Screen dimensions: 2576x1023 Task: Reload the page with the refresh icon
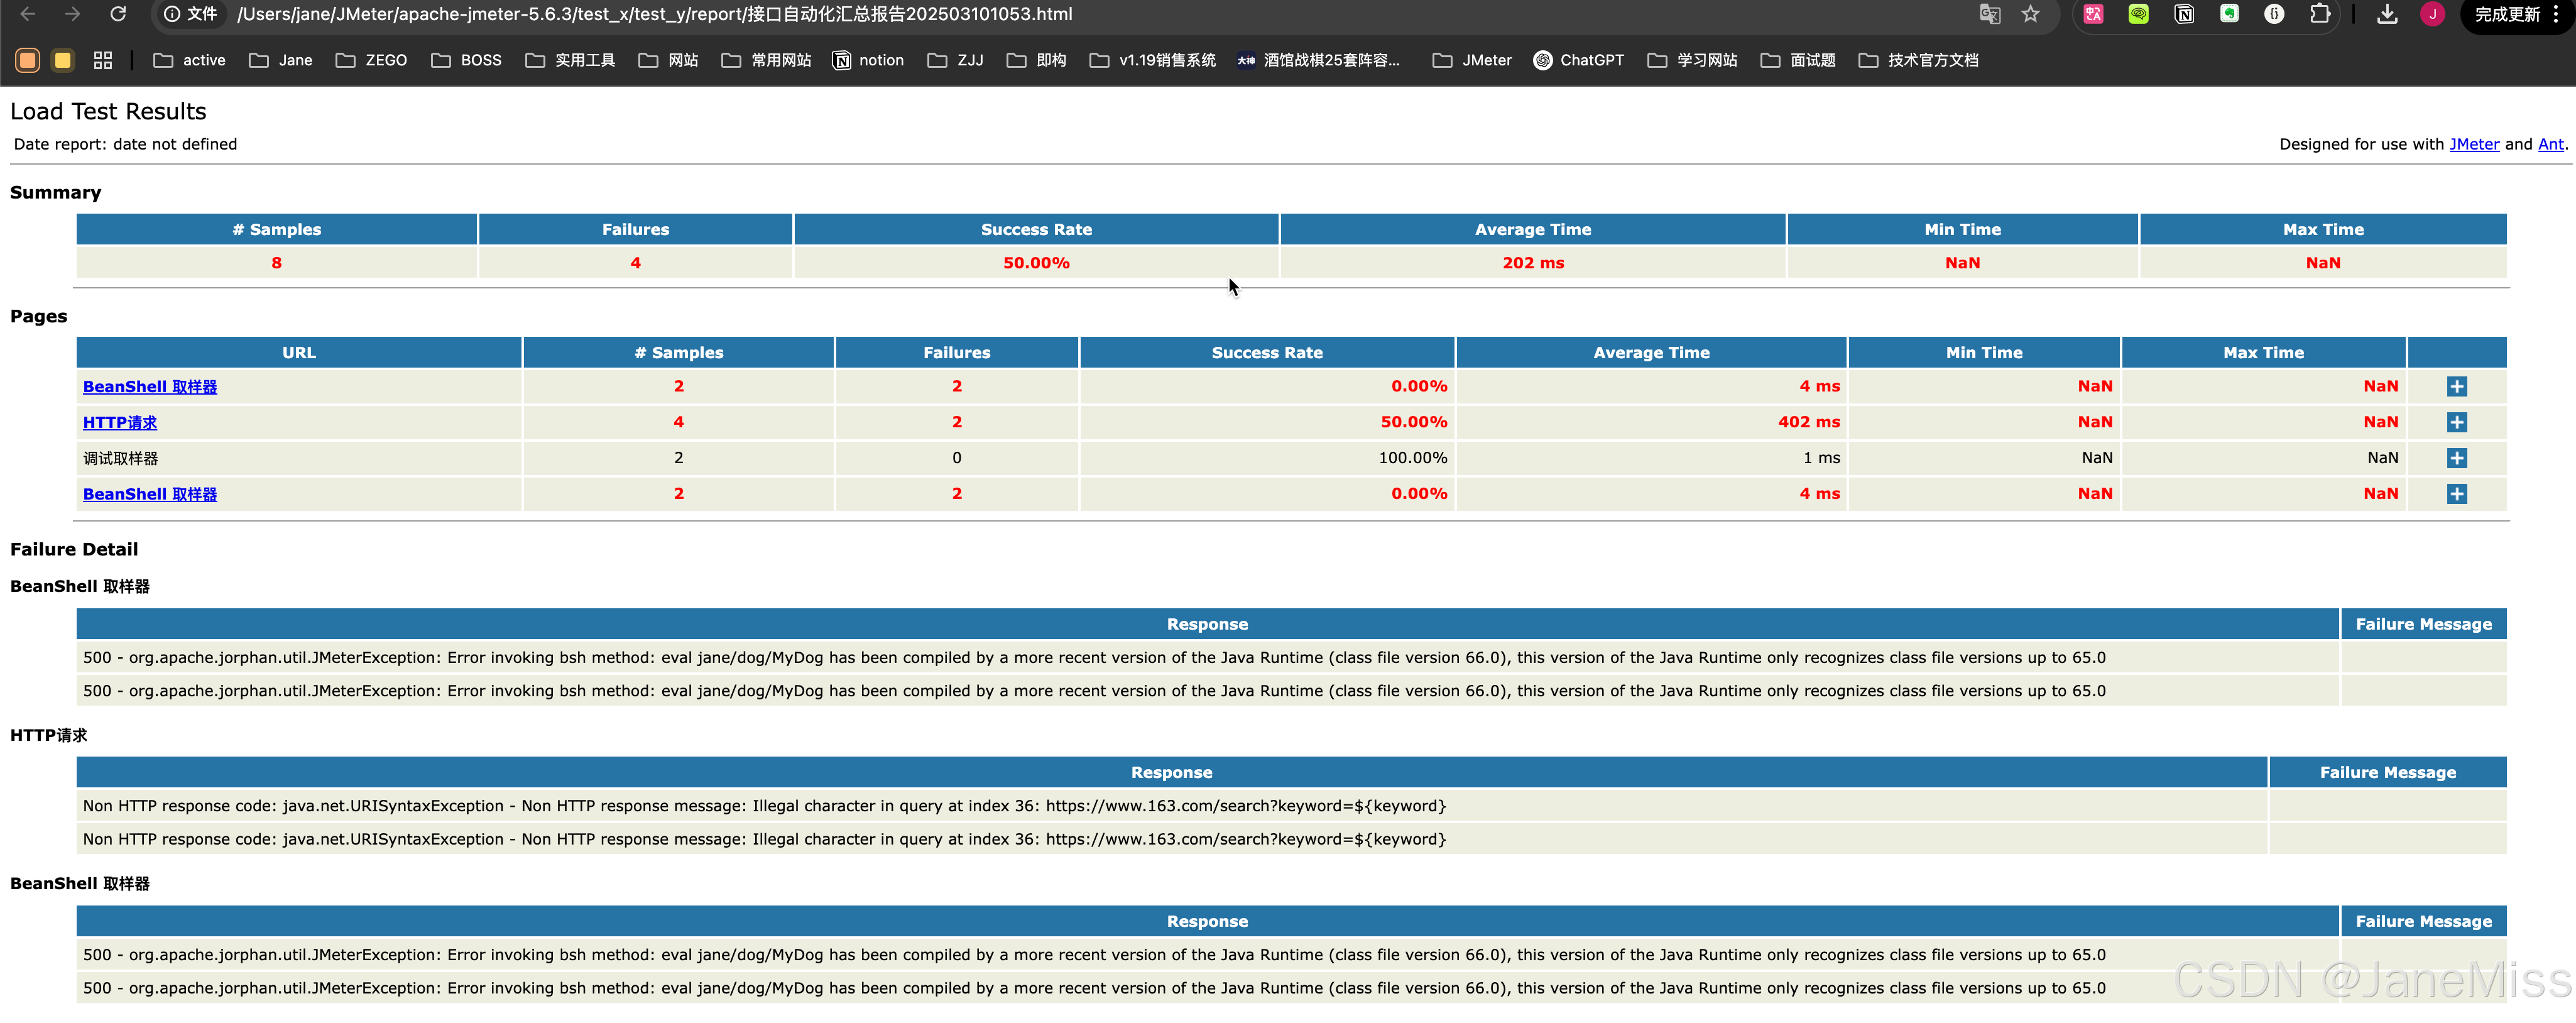click(118, 14)
